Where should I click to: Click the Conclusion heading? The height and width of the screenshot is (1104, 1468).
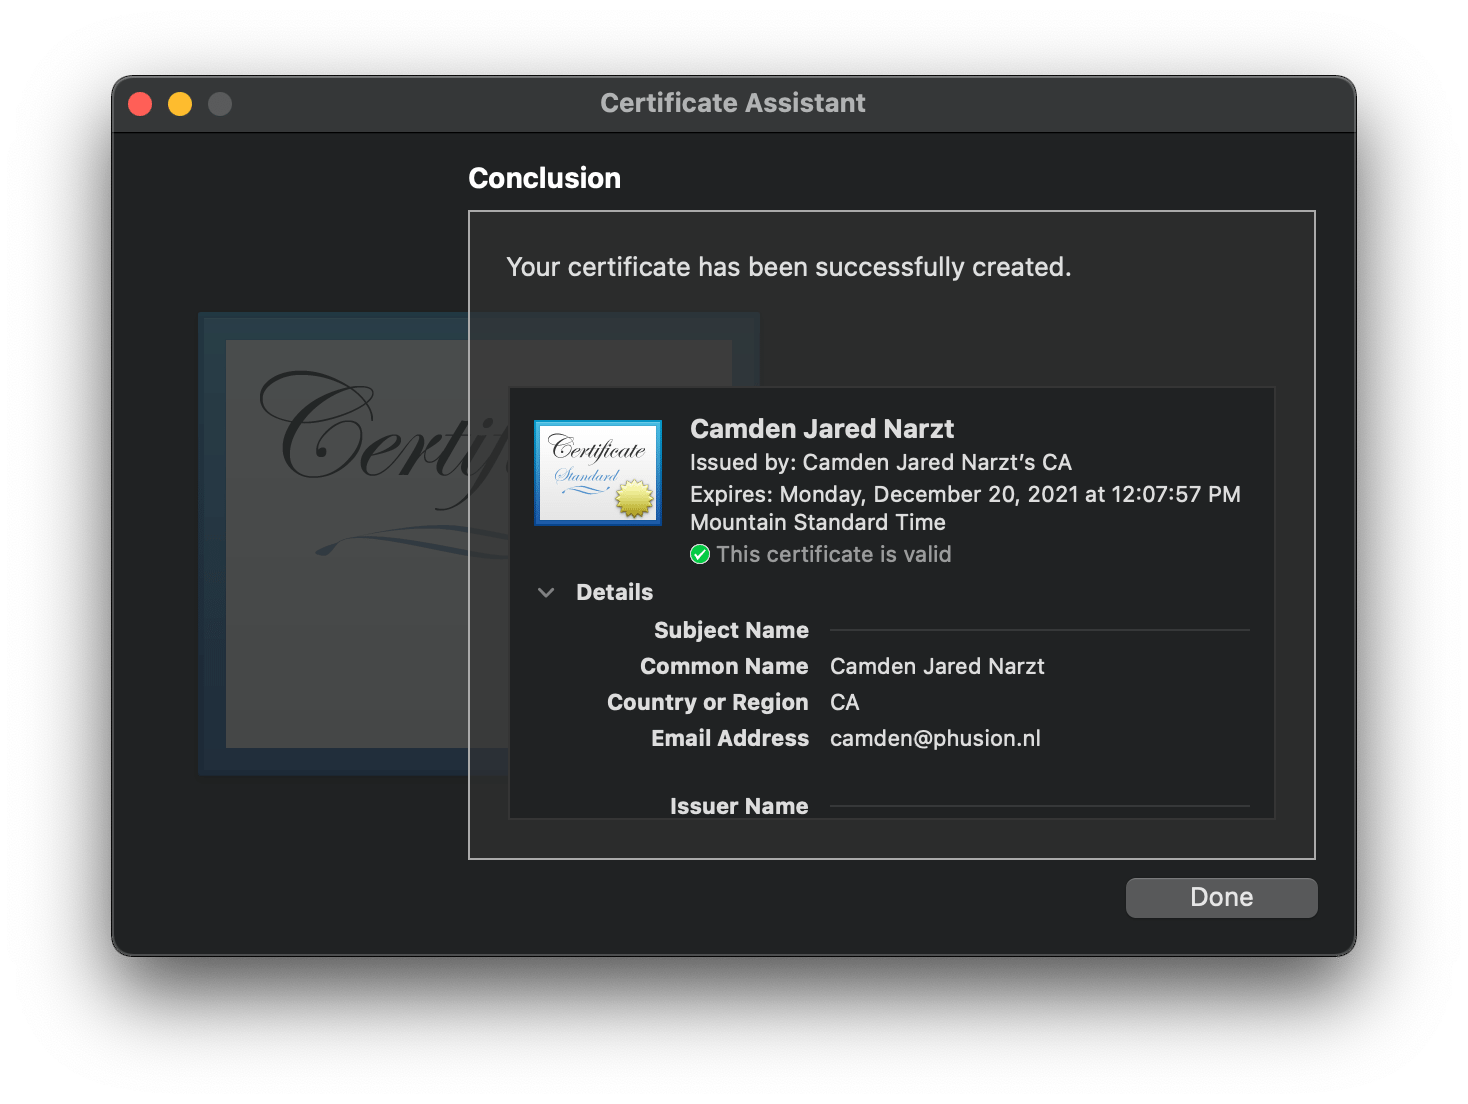544,178
